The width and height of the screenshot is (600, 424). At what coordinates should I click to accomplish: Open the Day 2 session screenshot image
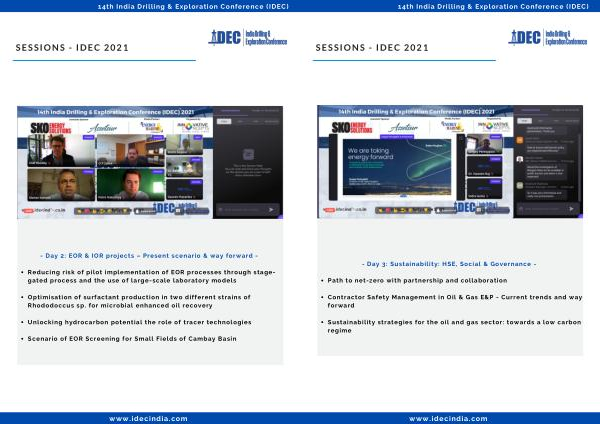tap(150, 162)
